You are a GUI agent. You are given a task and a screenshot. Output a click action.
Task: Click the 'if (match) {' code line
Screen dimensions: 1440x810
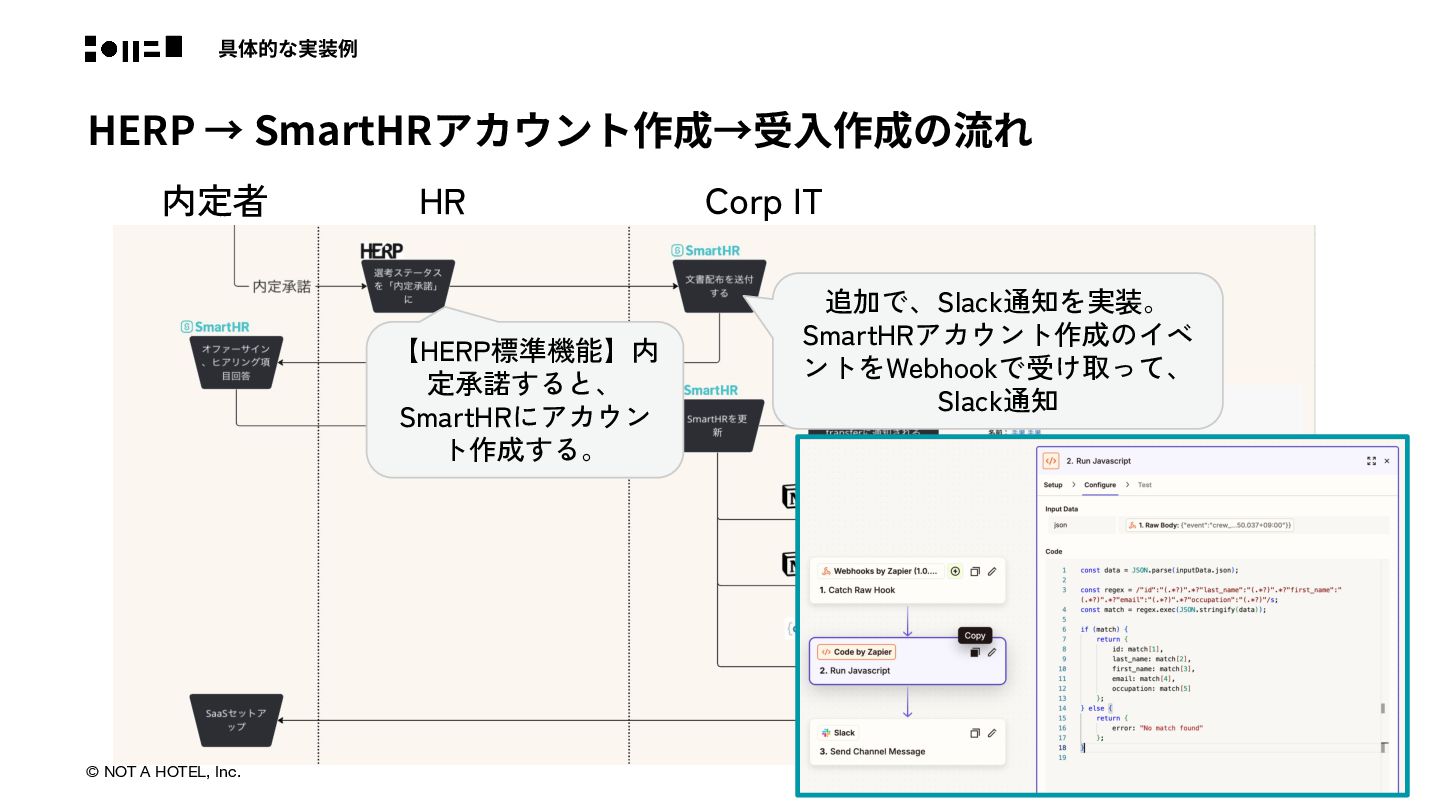(x=1104, y=629)
